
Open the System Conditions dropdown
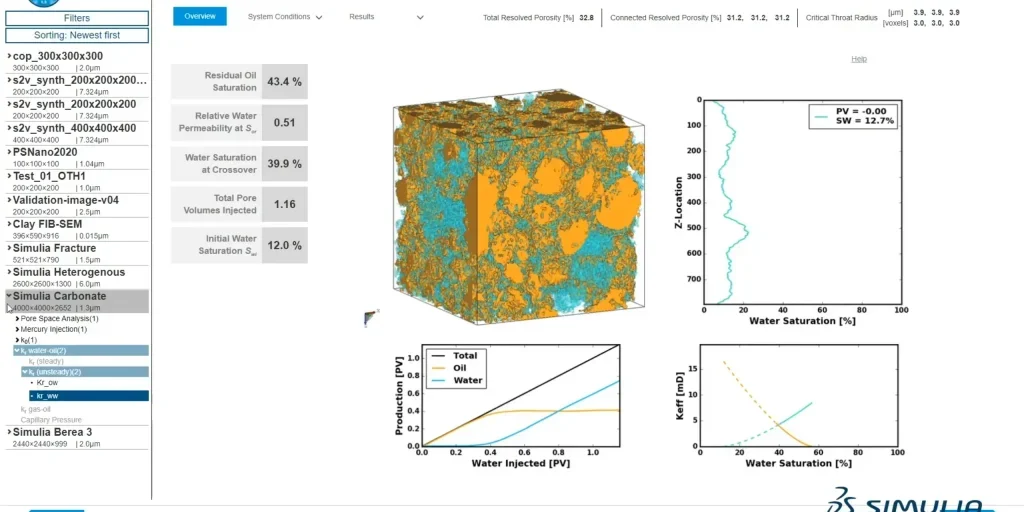[x=285, y=17]
